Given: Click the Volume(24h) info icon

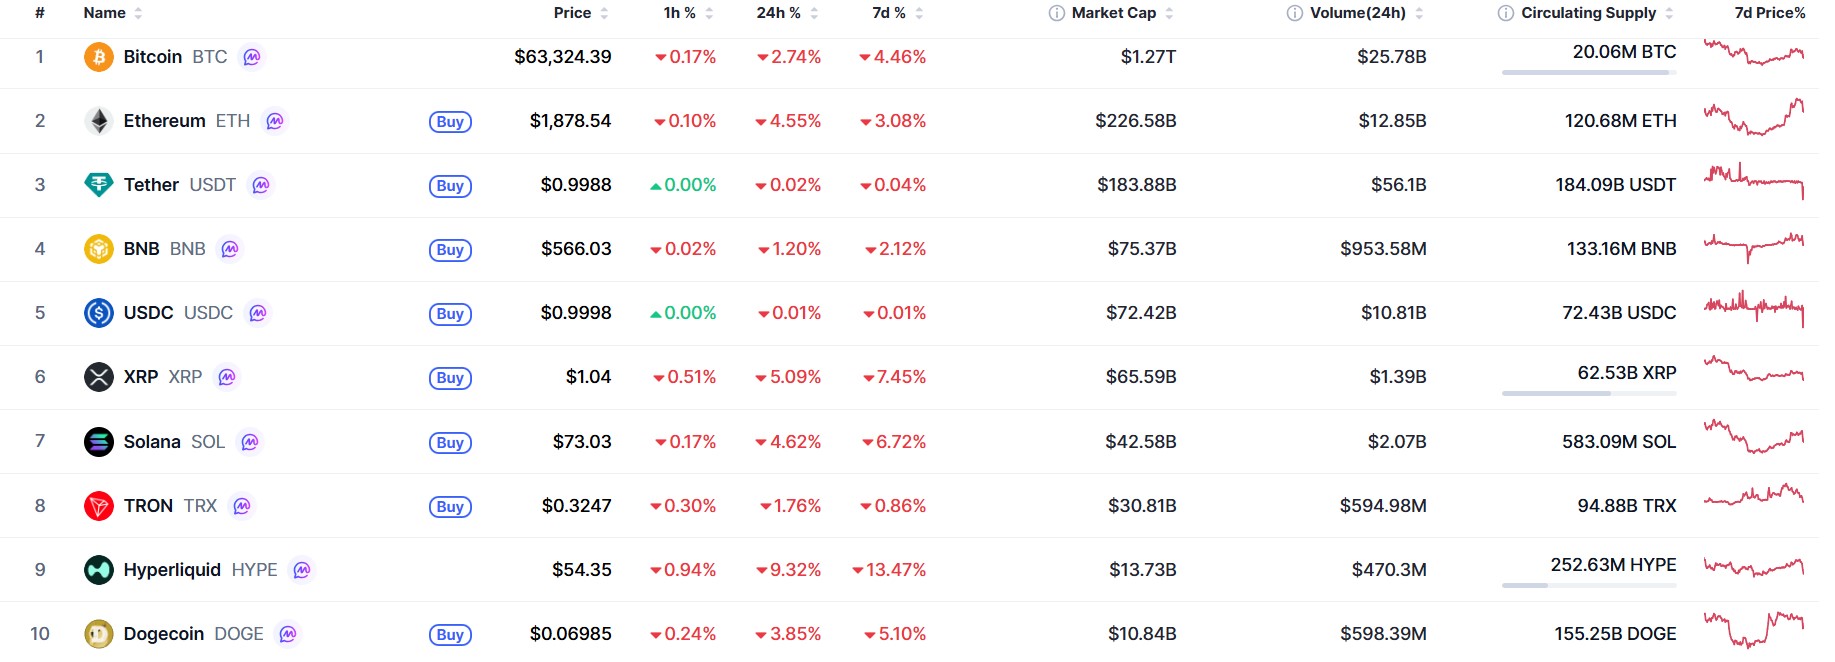Looking at the screenshot, I should [x=1295, y=13].
